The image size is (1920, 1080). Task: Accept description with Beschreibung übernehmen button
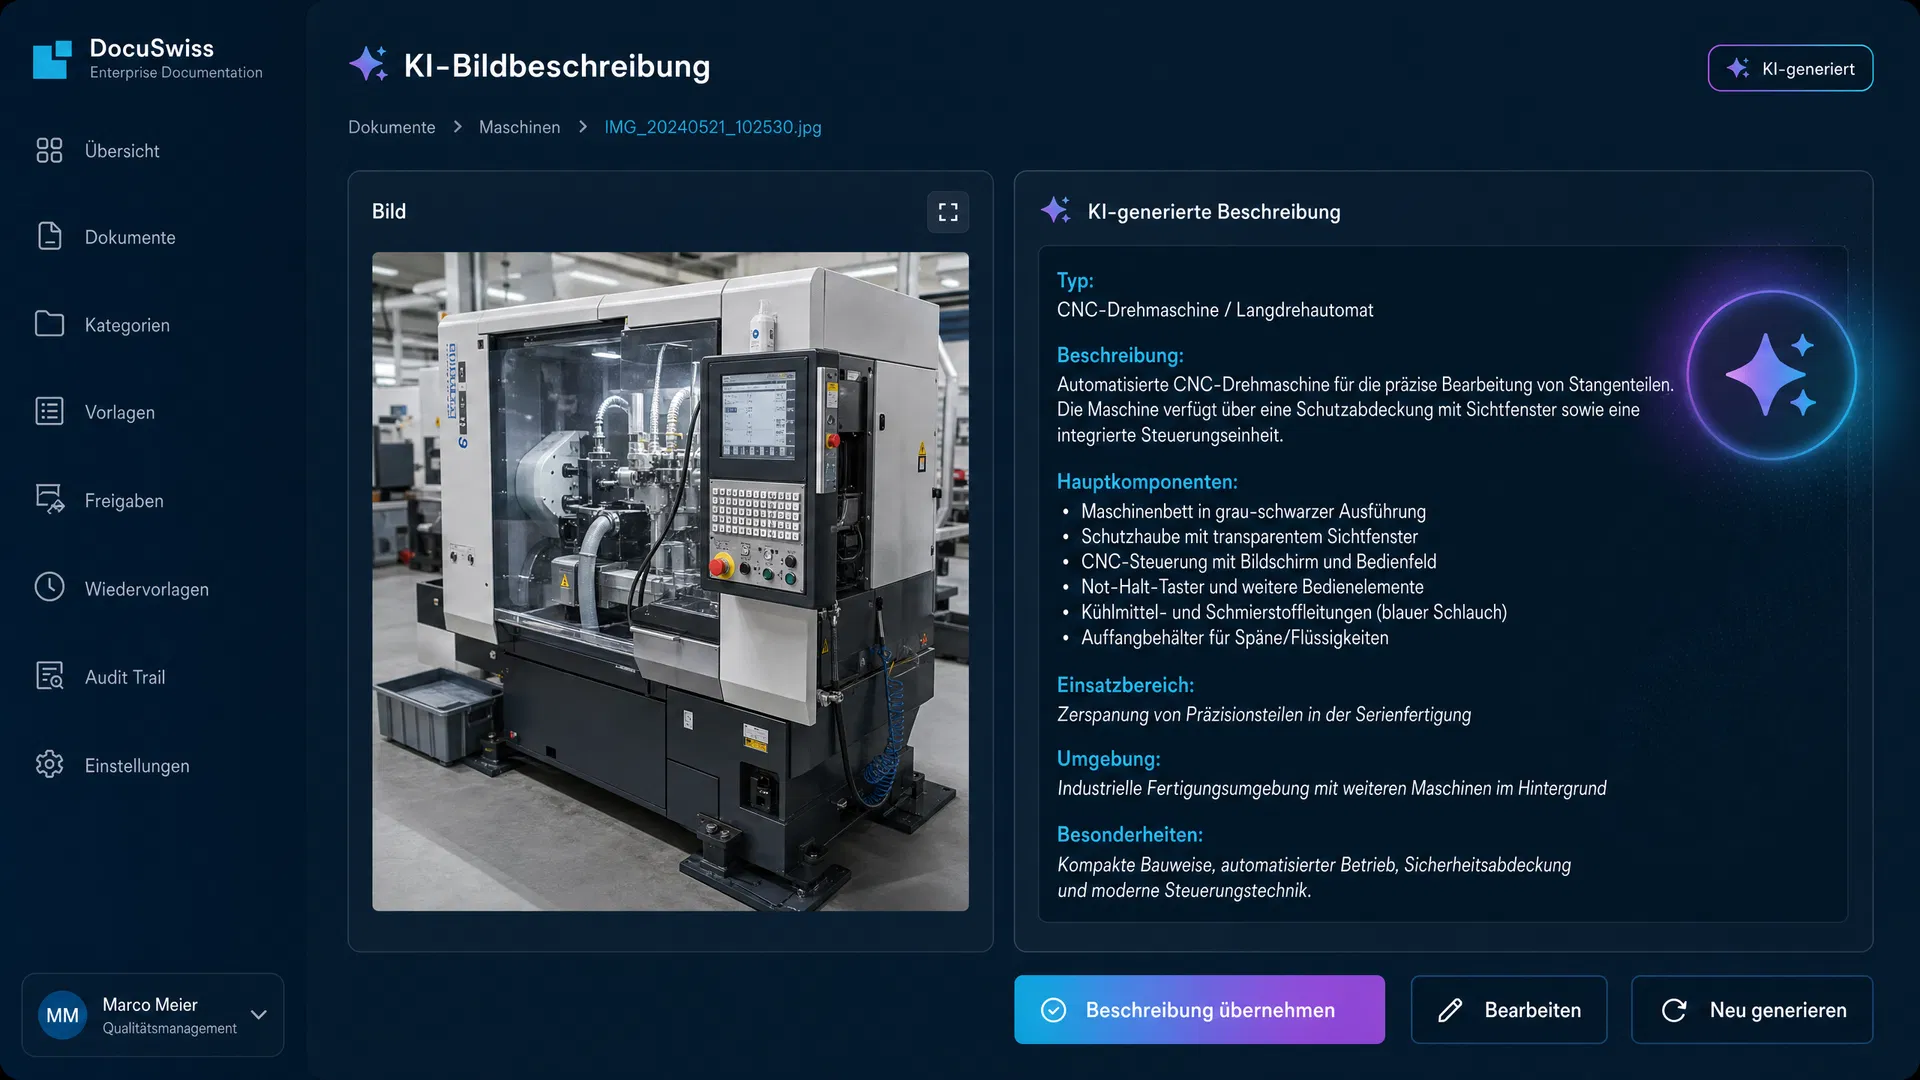pyautogui.click(x=1199, y=1010)
